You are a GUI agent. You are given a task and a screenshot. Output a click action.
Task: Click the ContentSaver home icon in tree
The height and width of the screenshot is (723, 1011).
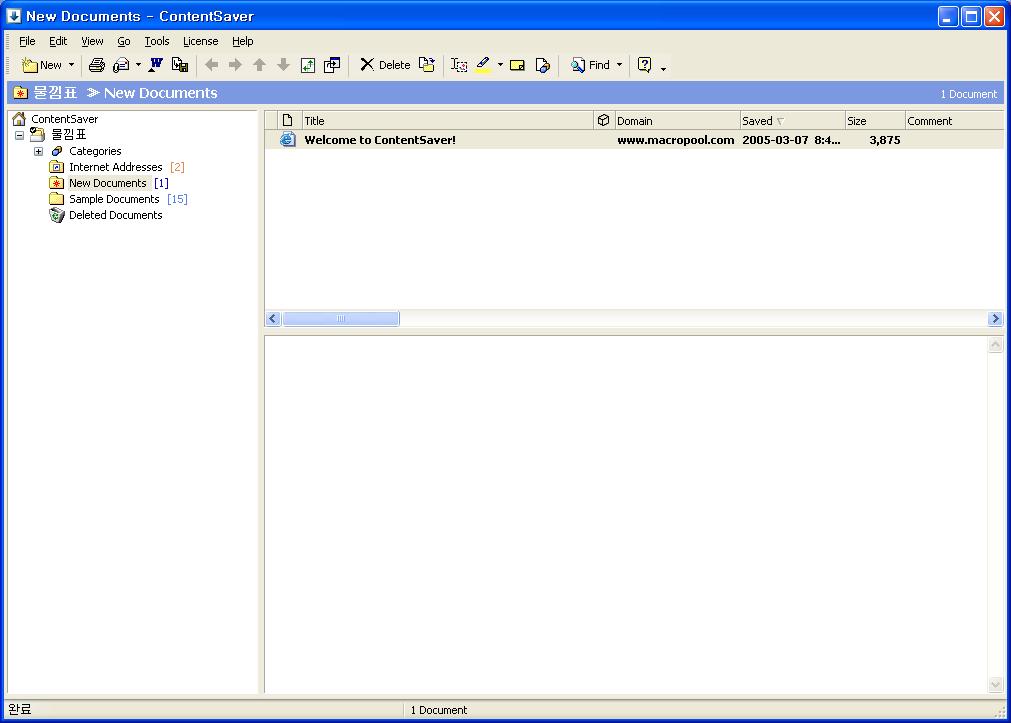tap(19, 119)
